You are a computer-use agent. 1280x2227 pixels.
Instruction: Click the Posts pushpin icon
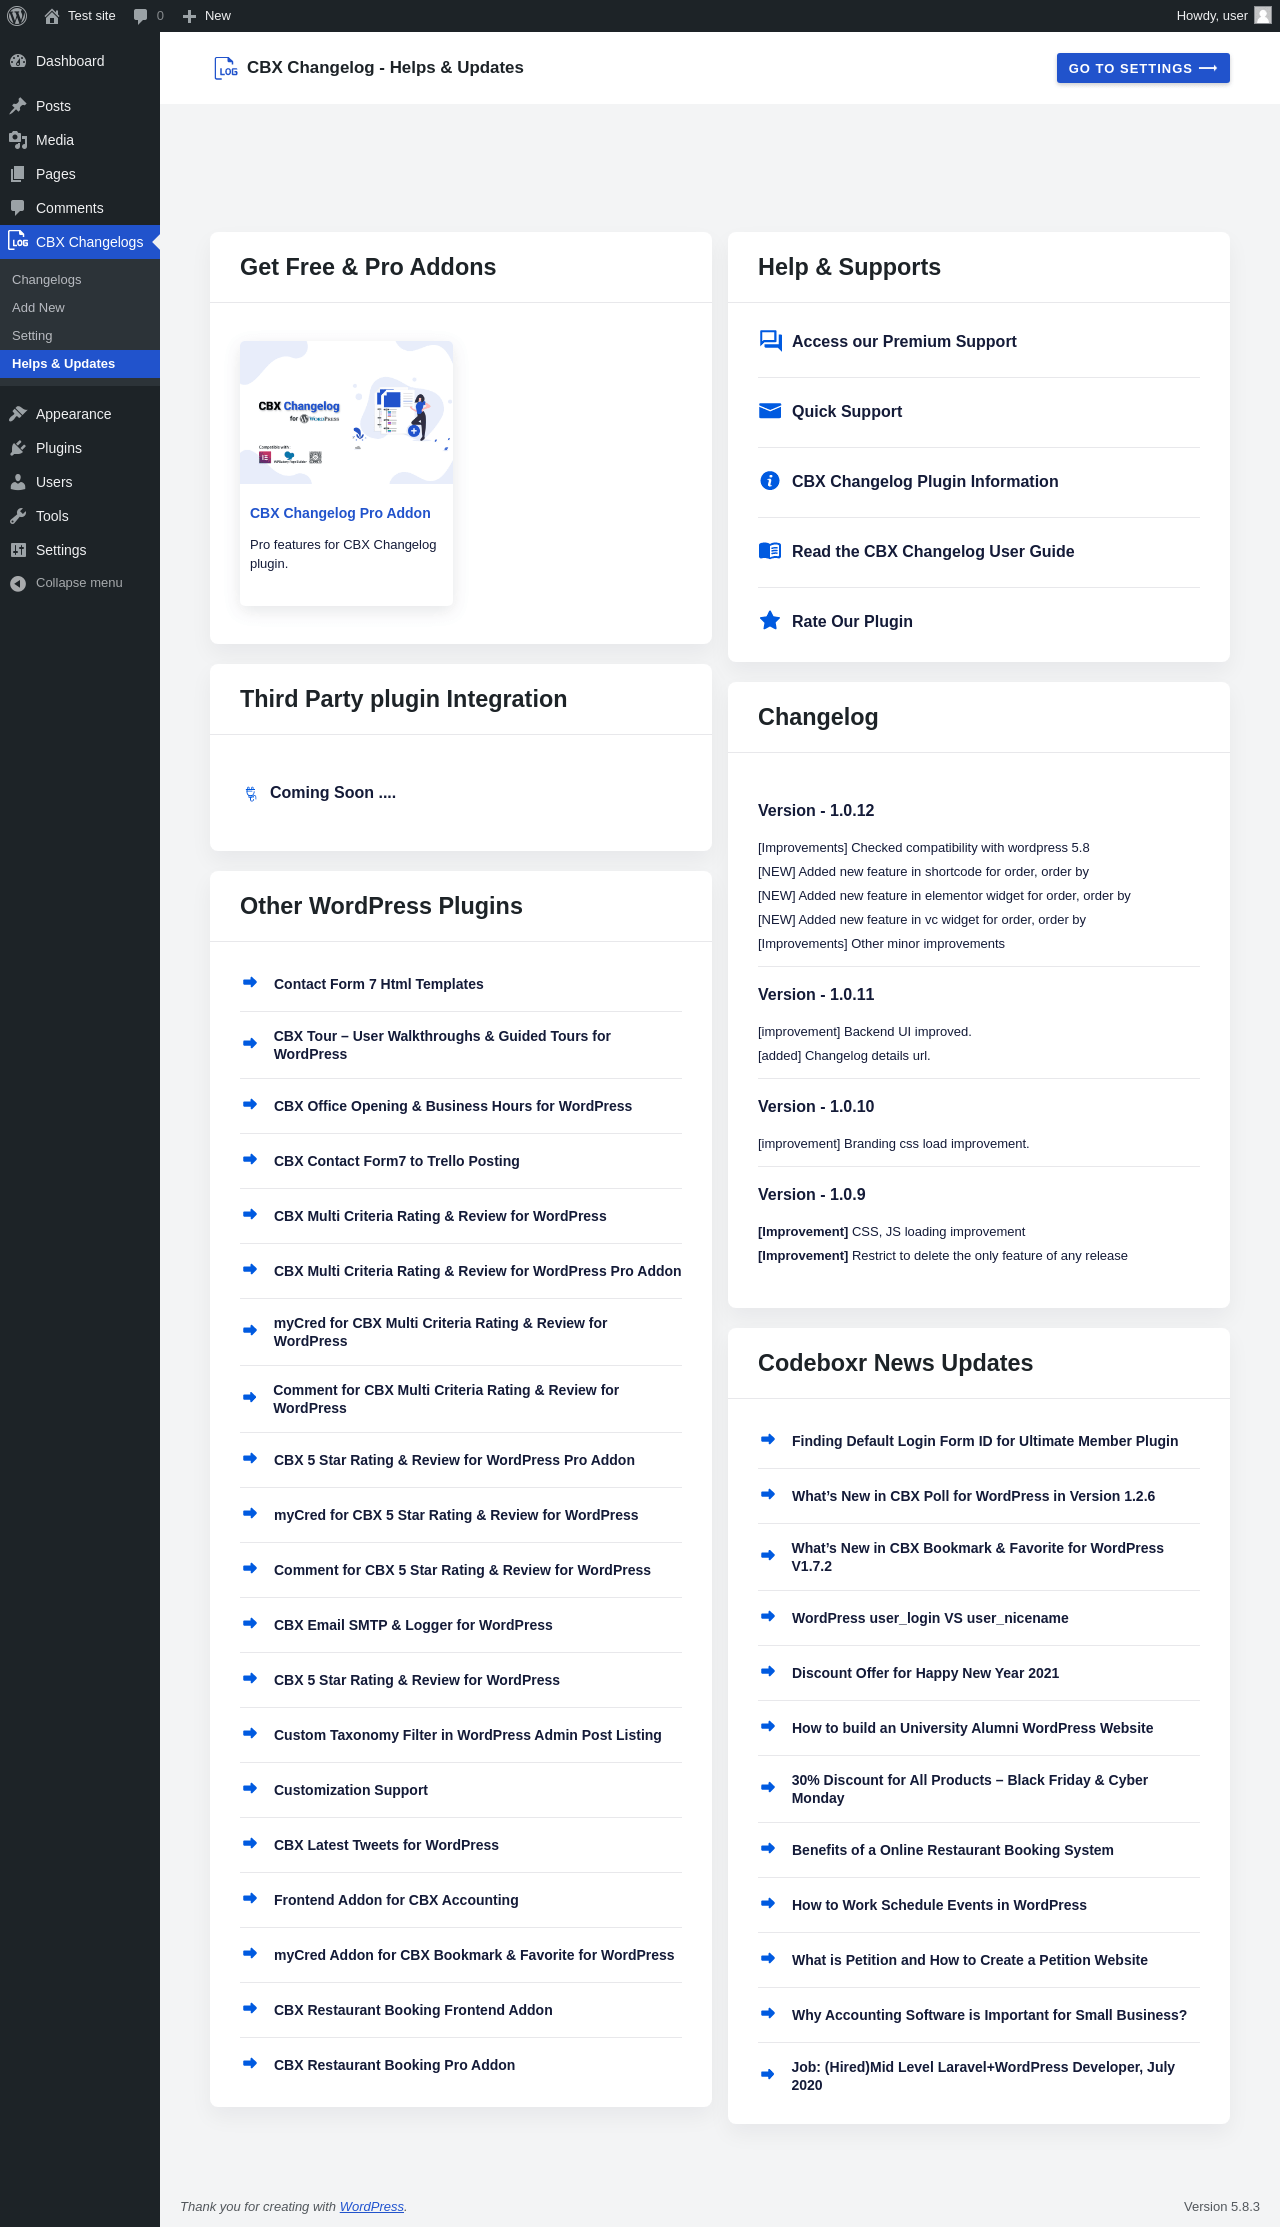[18, 106]
